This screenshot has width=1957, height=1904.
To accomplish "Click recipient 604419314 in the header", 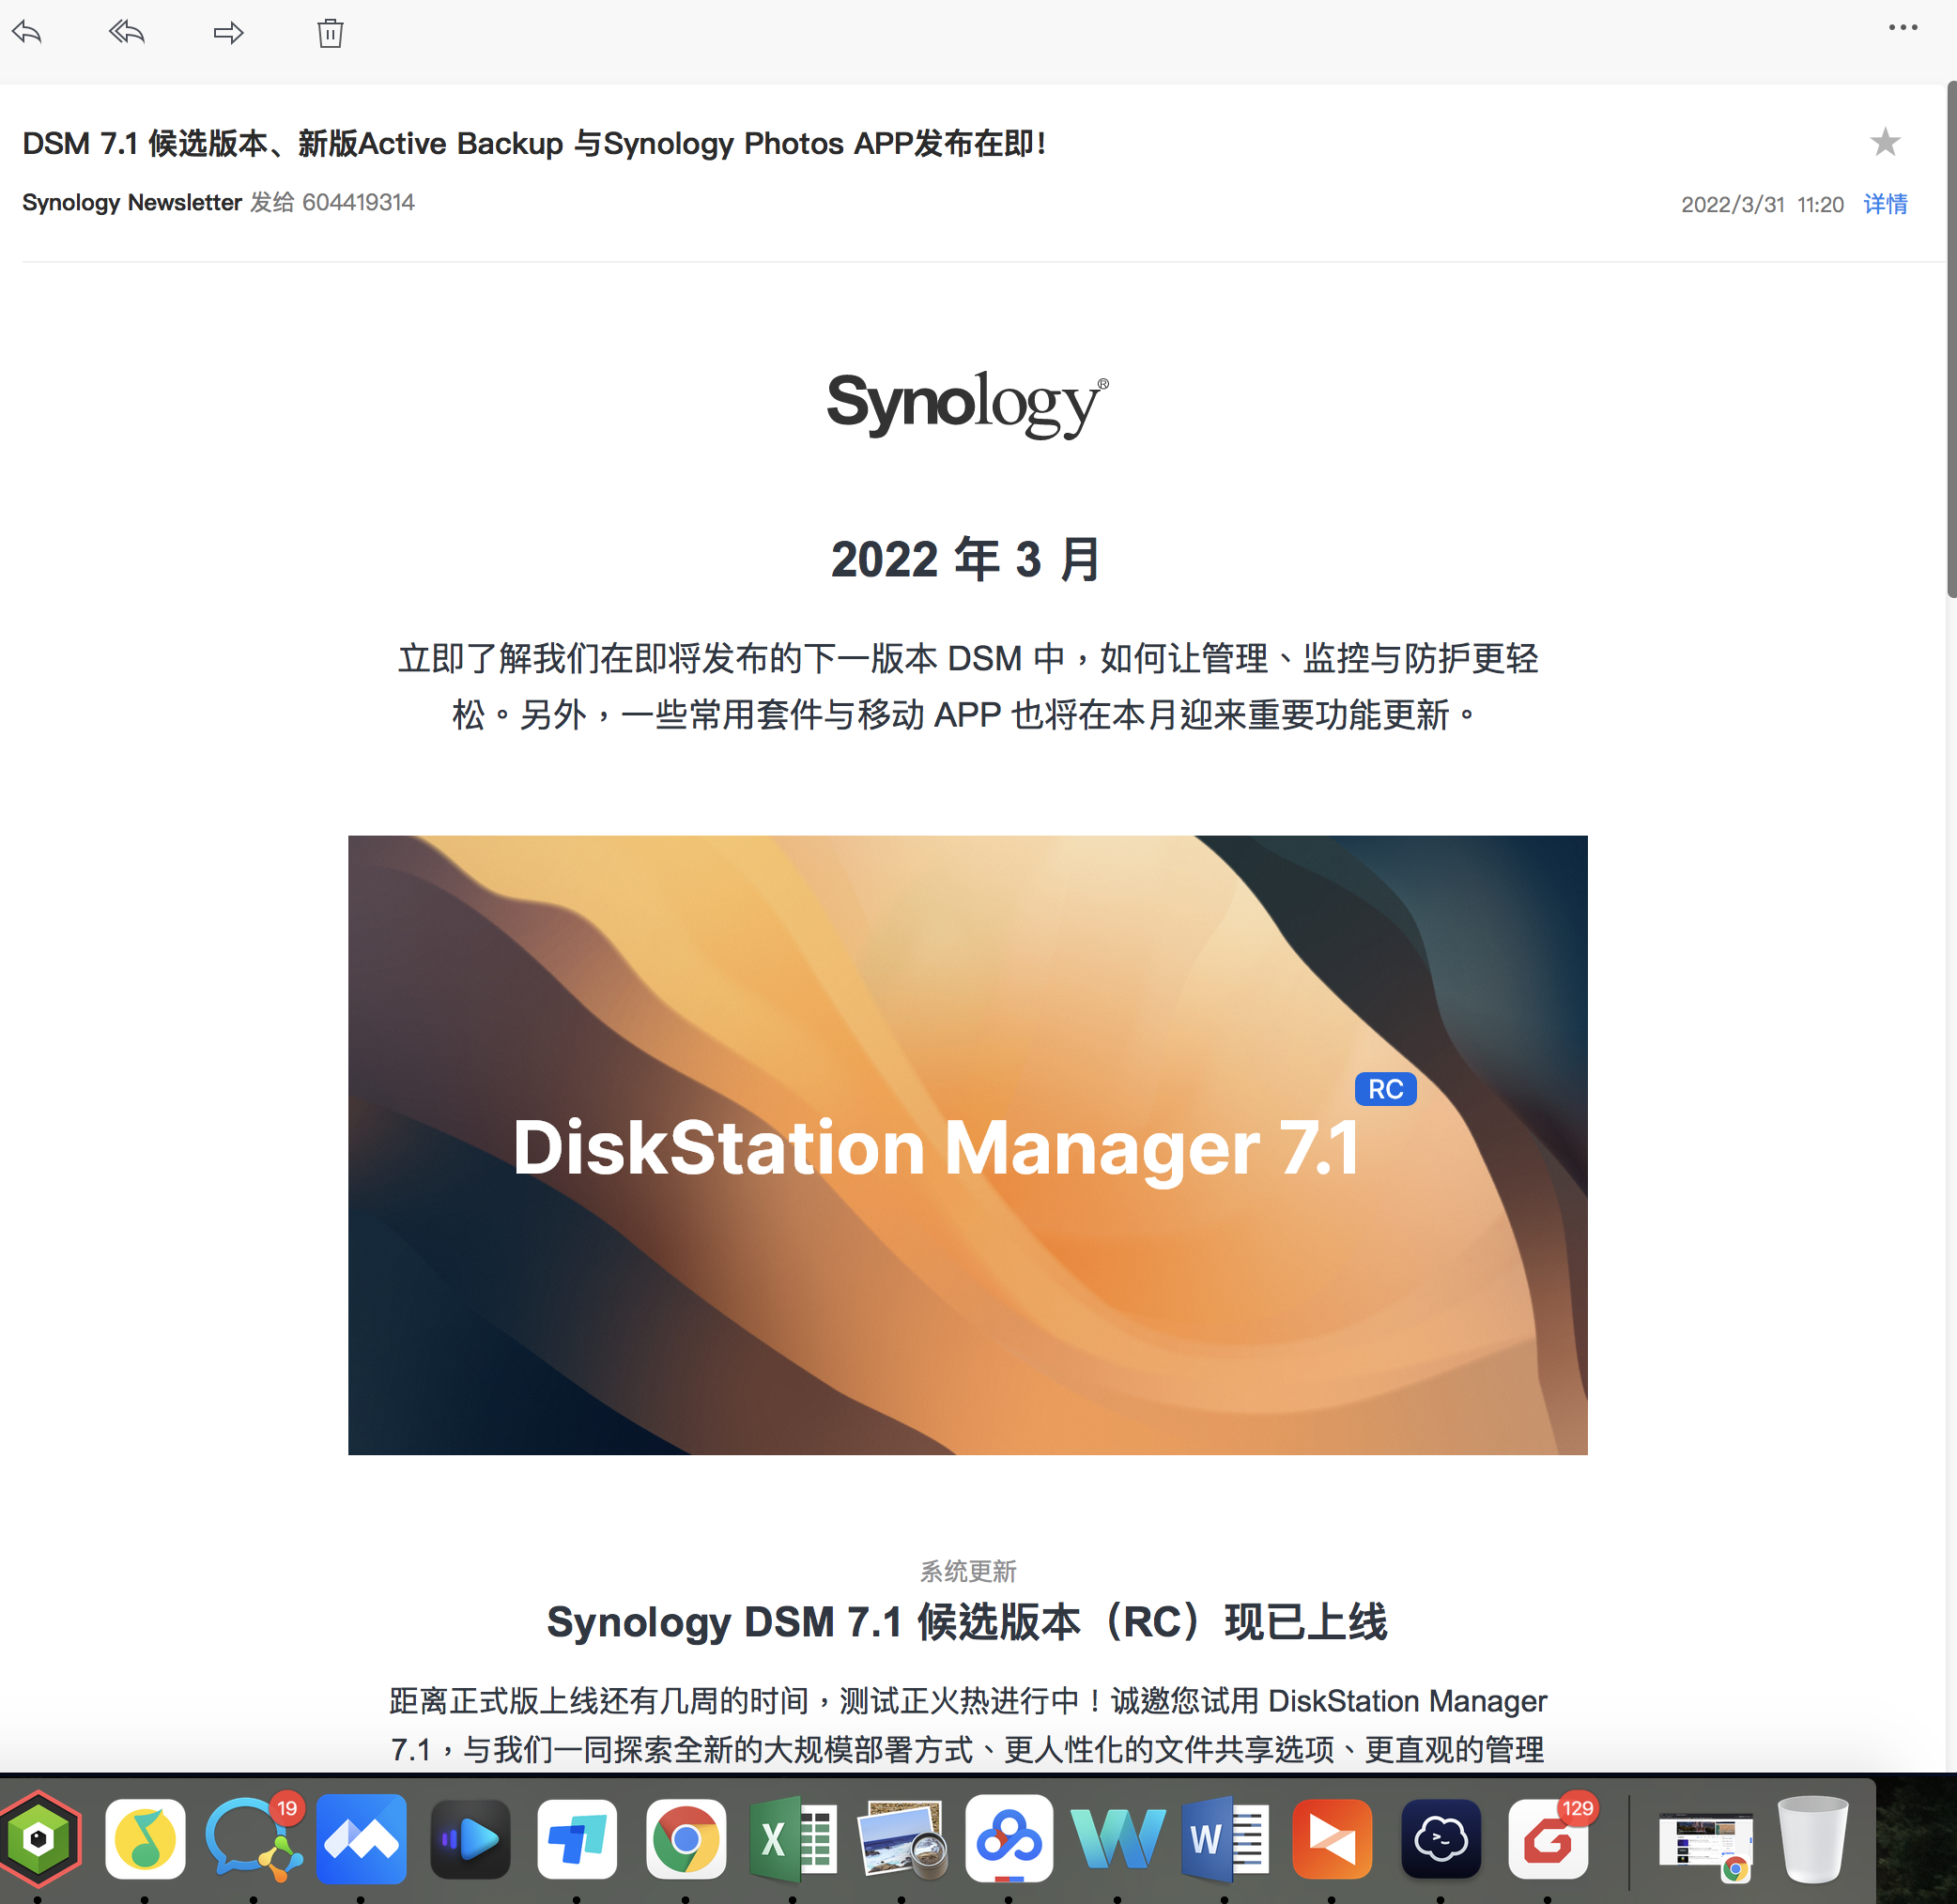I will click(x=358, y=203).
